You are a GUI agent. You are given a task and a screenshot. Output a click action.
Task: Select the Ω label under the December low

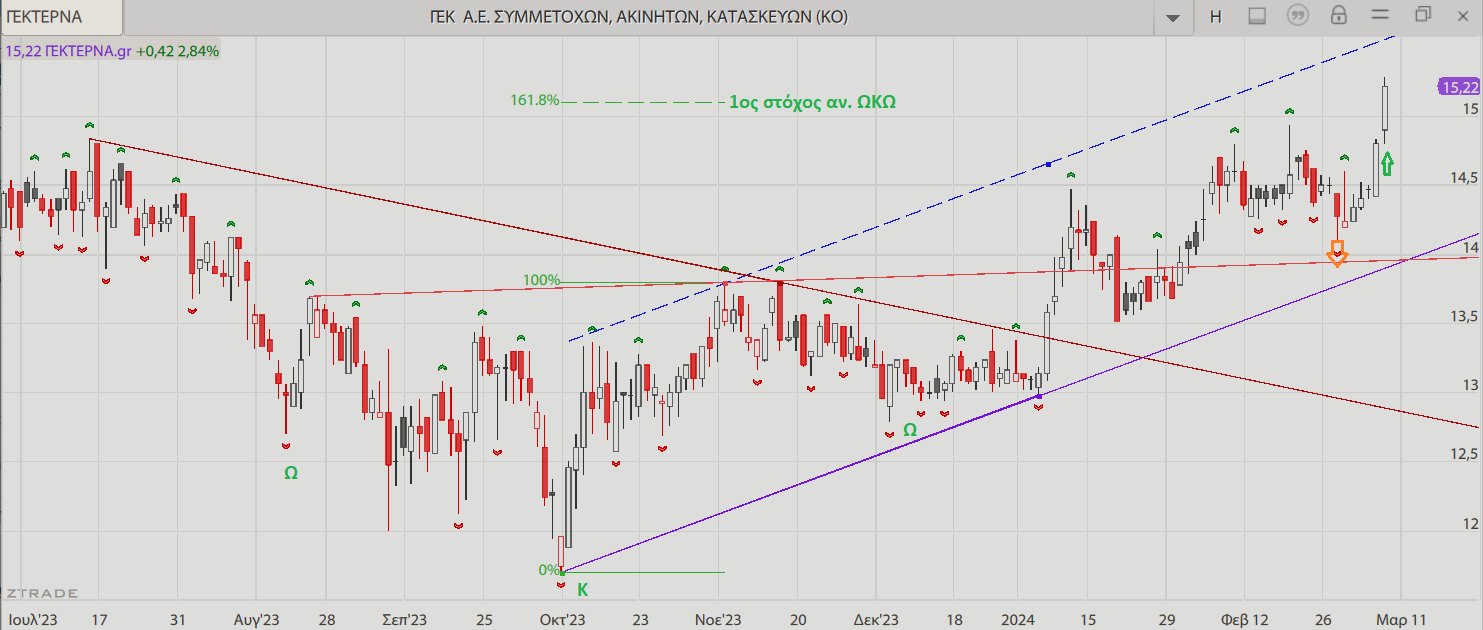click(x=910, y=430)
